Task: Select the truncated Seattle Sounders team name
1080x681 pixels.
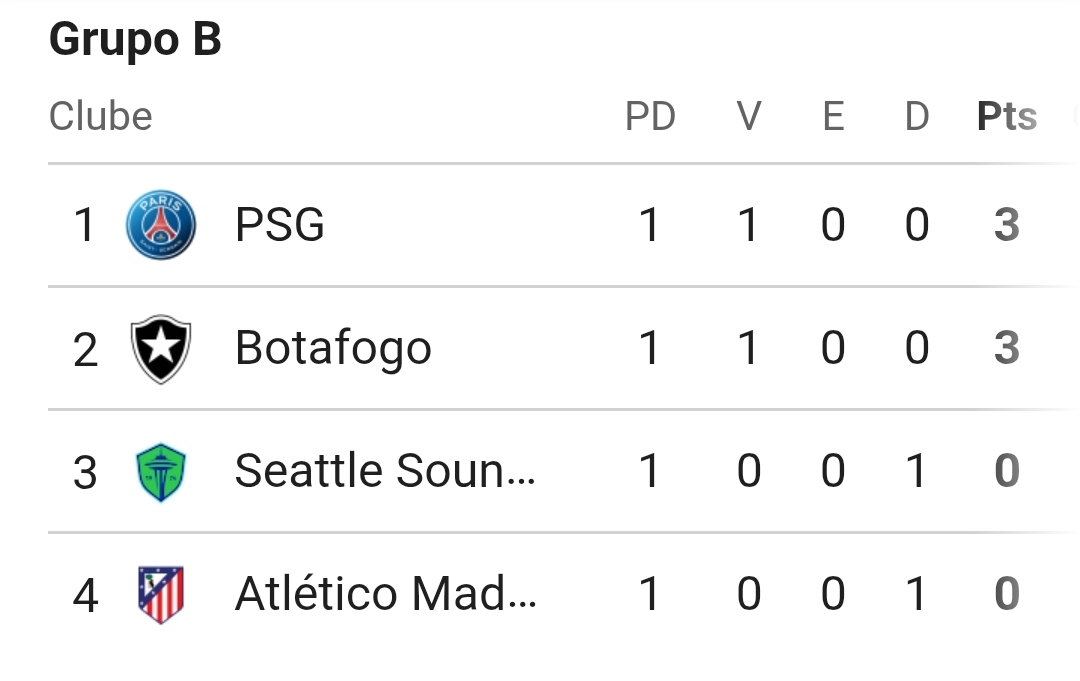Action: pos(385,471)
